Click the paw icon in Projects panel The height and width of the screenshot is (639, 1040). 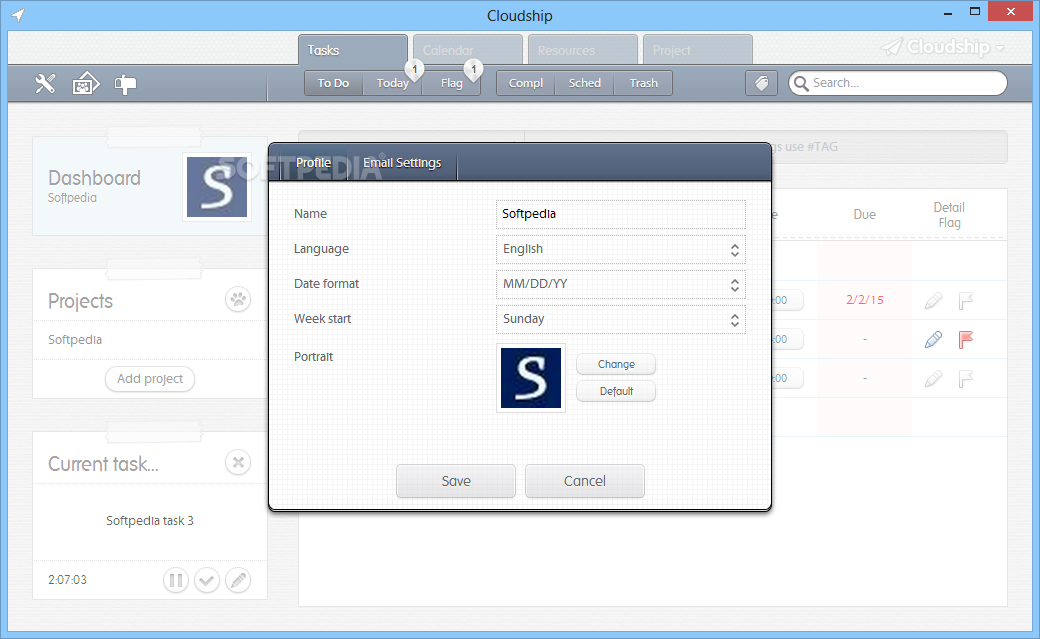tap(238, 300)
